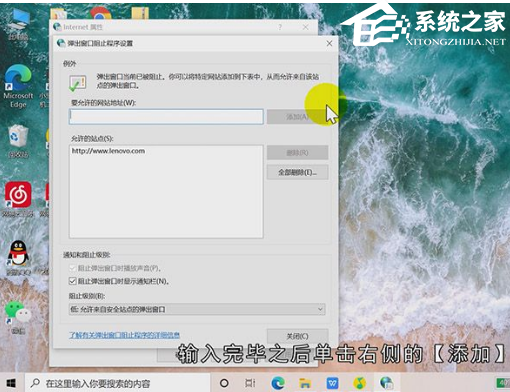Image resolution: width=510 pixels, height=392 pixels.
Task: Open Edge browser from the taskbar
Action: pyautogui.click(x=278, y=383)
